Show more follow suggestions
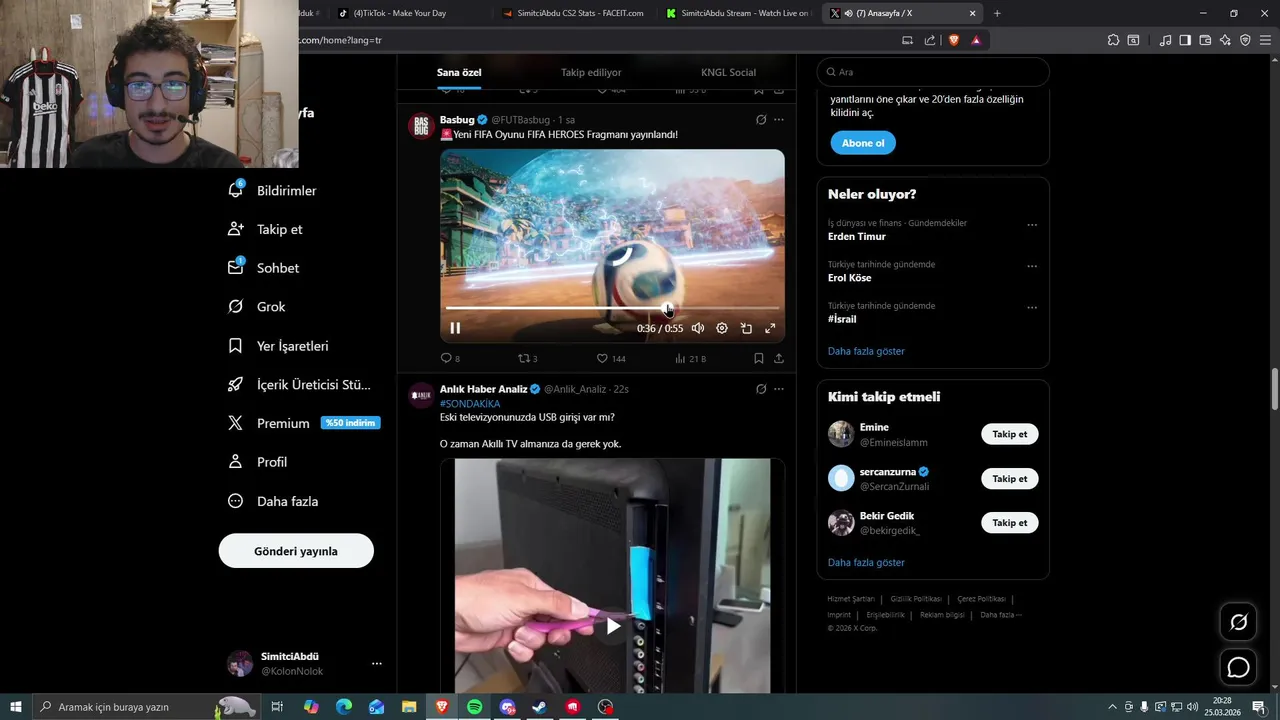This screenshot has height=720, width=1280. (x=866, y=563)
